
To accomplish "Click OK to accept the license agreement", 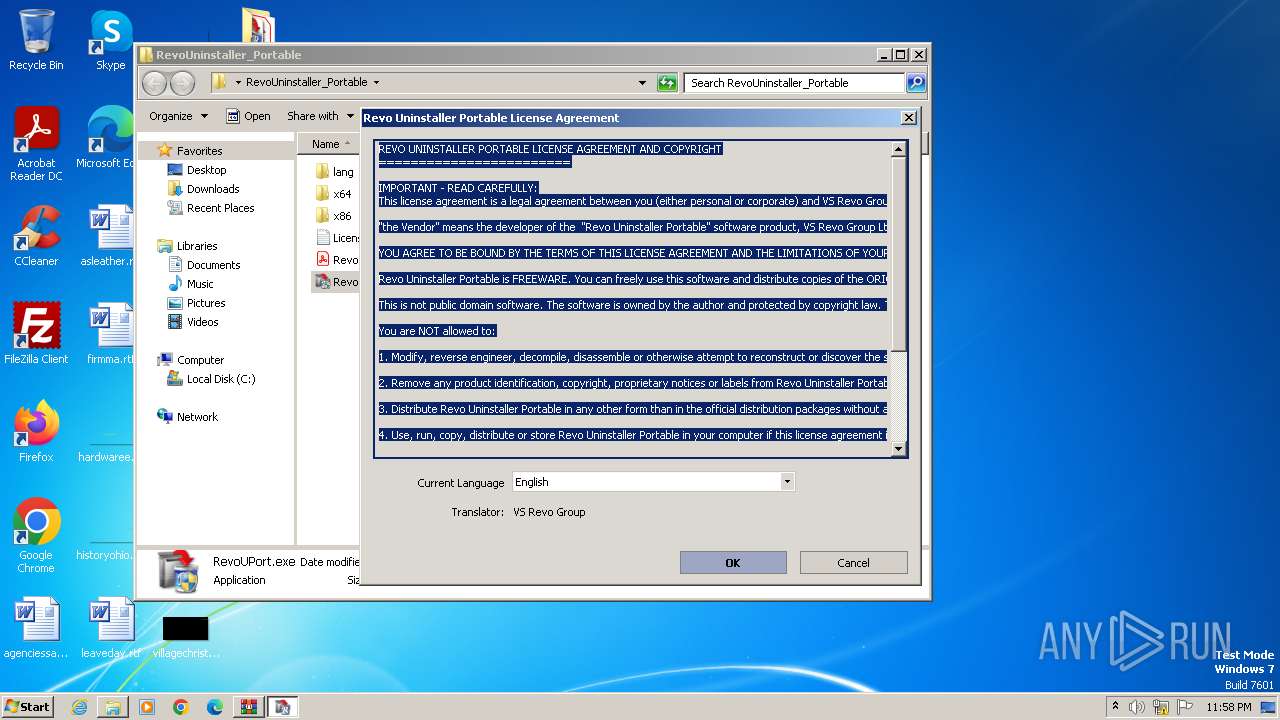I will tap(733, 562).
